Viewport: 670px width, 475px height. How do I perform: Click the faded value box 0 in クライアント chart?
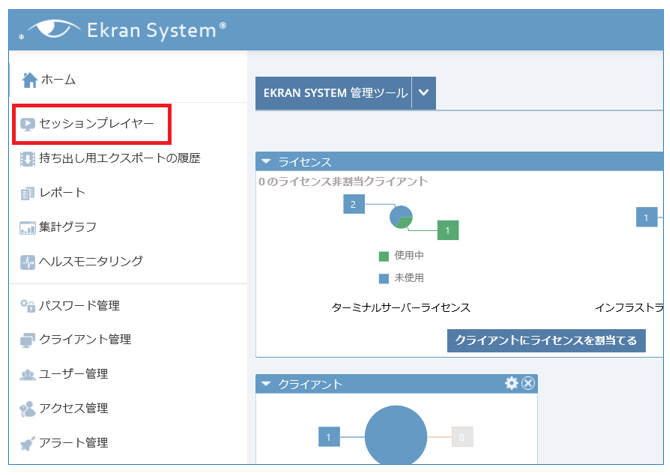[x=462, y=437]
